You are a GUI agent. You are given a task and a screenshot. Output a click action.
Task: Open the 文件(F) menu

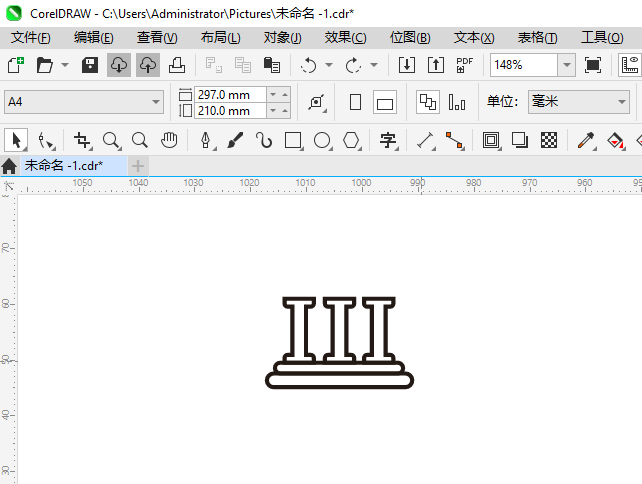click(x=31, y=38)
